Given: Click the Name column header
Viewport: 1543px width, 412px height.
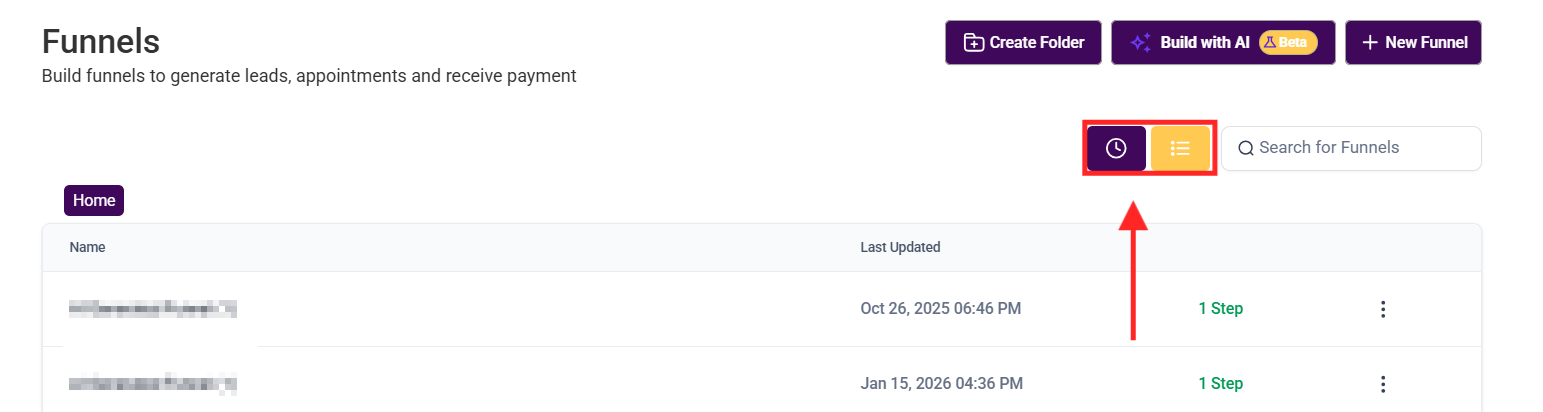Looking at the screenshot, I should pyautogui.click(x=87, y=247).
